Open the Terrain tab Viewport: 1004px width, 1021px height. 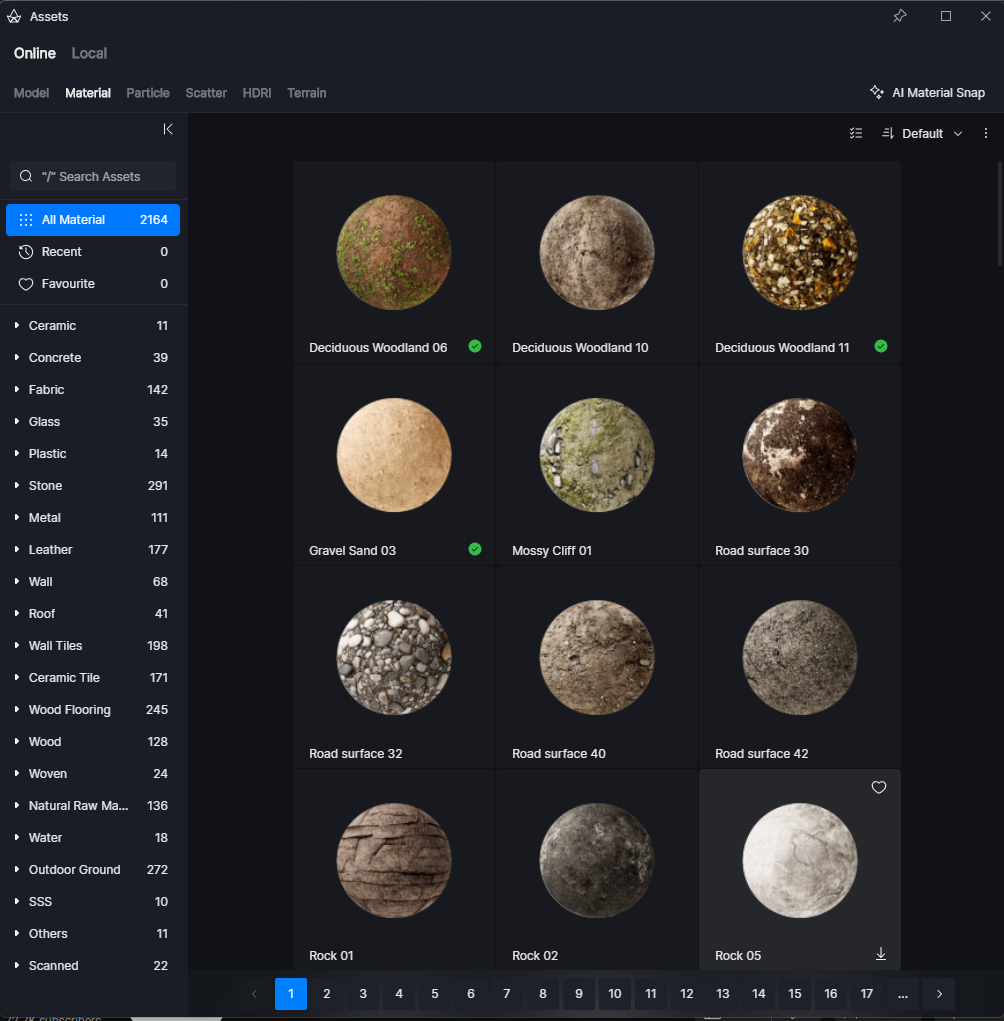point(307,93)
